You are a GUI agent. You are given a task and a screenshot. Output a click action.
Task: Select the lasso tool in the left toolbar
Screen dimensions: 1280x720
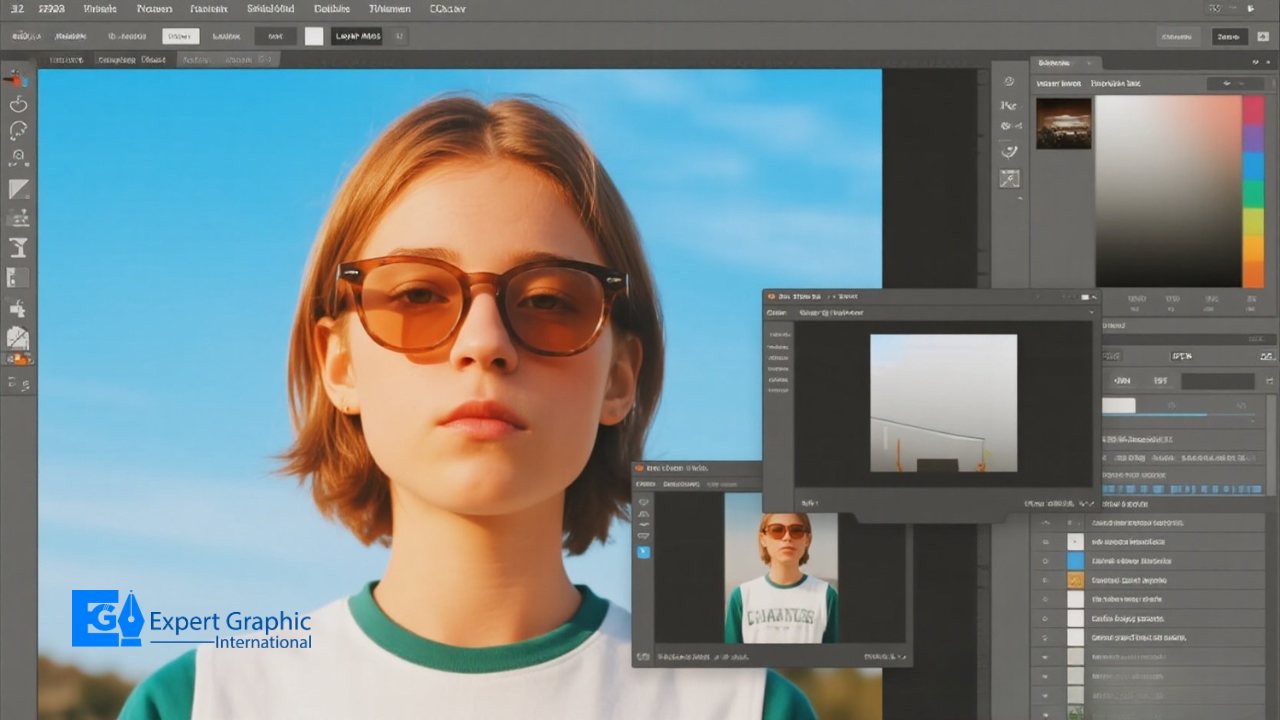click(x=18, y=131)
